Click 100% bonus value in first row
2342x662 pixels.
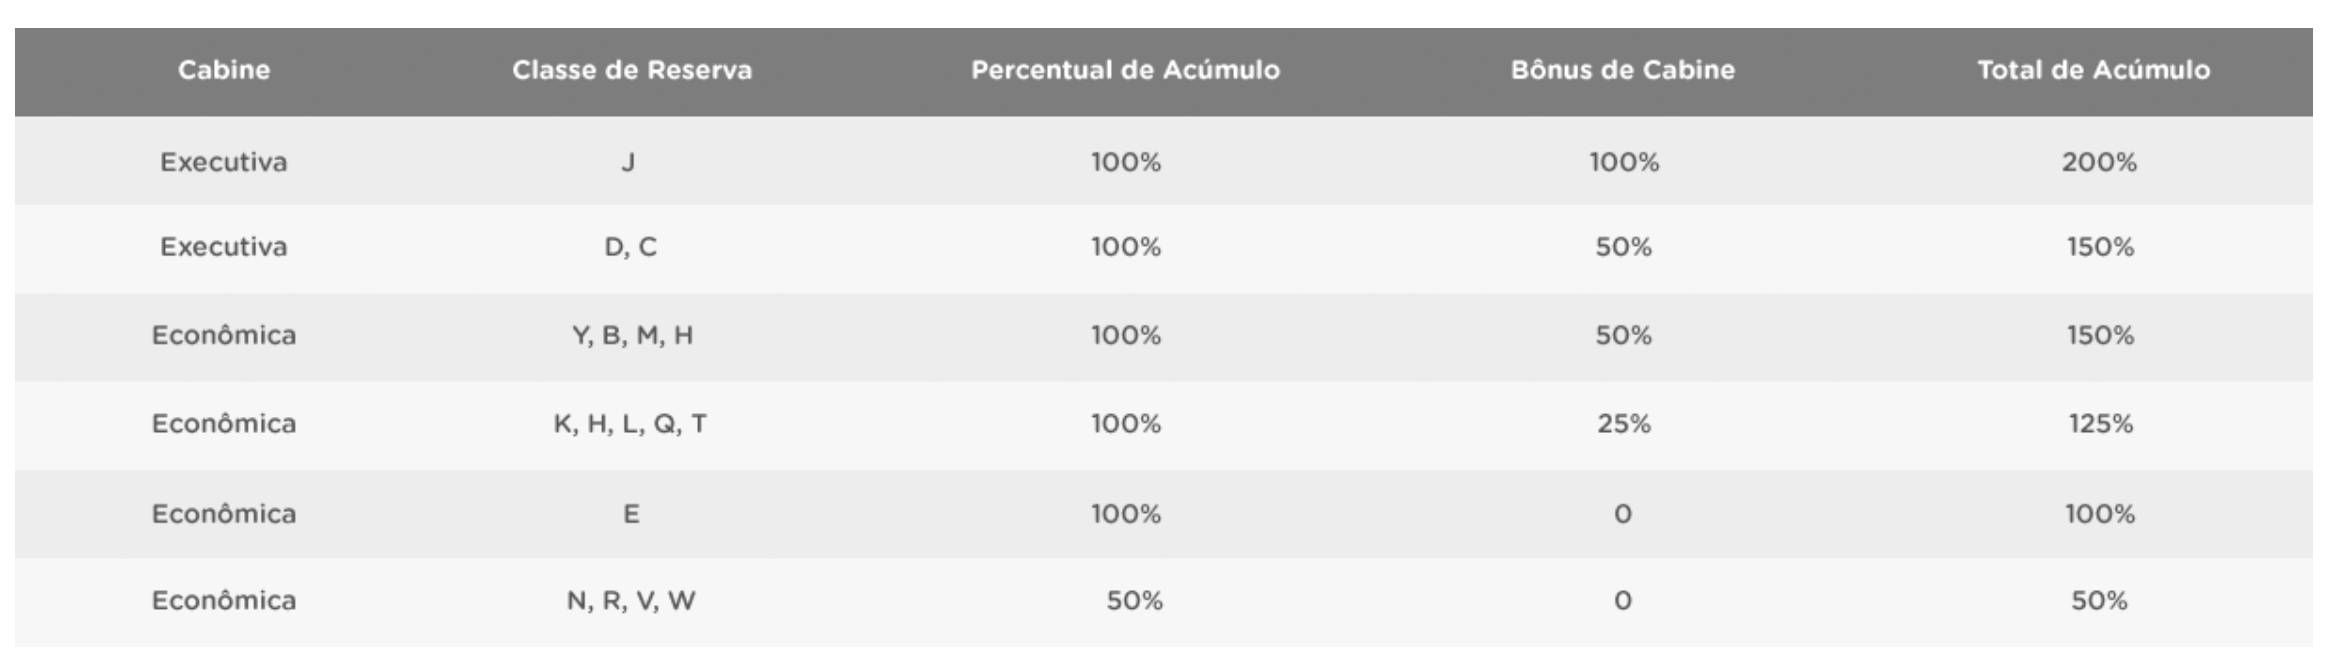(1624, 162)
